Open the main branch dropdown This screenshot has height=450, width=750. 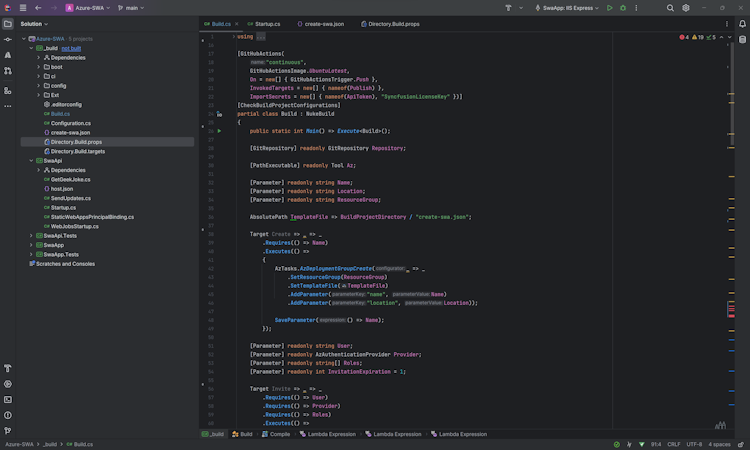(131, 7)
